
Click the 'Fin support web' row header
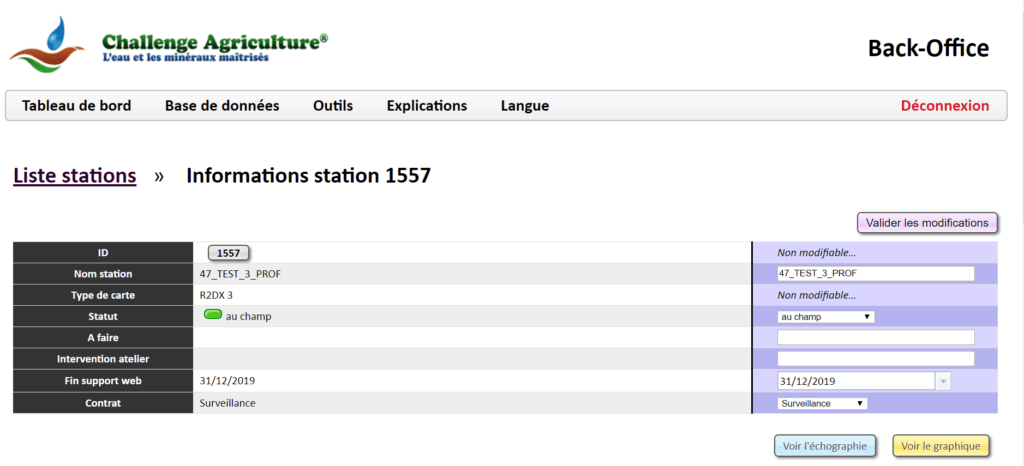103,381
